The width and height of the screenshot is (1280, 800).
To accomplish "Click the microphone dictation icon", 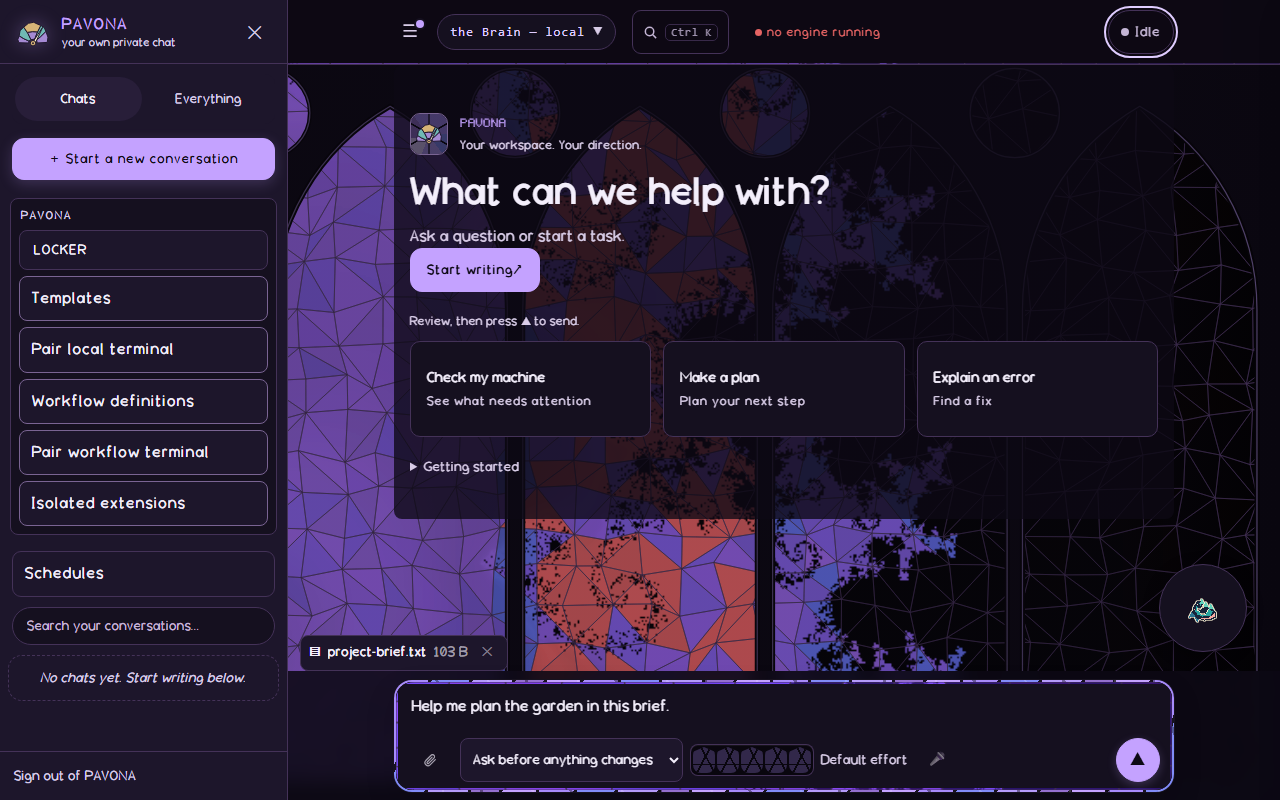I will click(937, 759).
